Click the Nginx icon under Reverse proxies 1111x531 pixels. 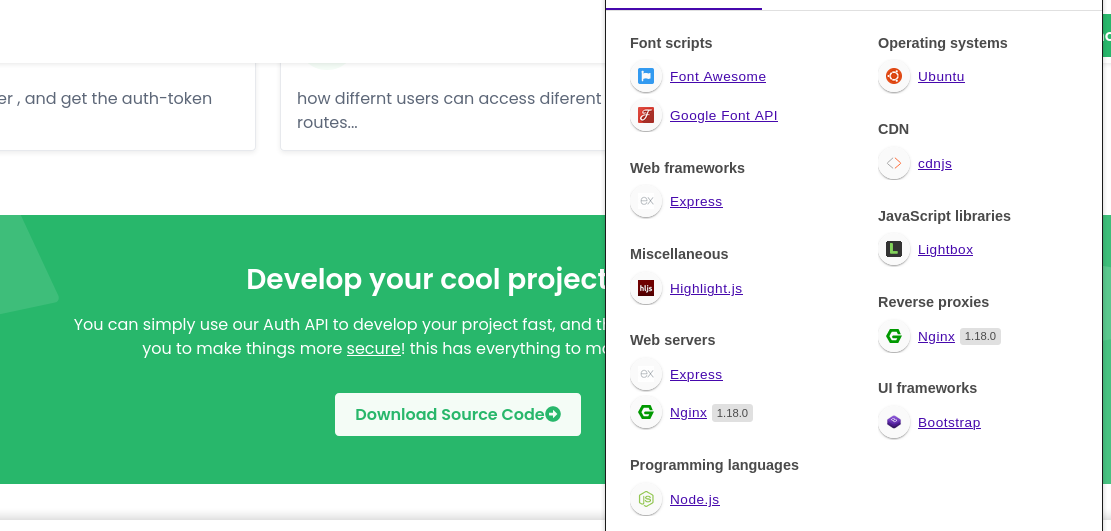pyautogui.click(x=894, y=337)
